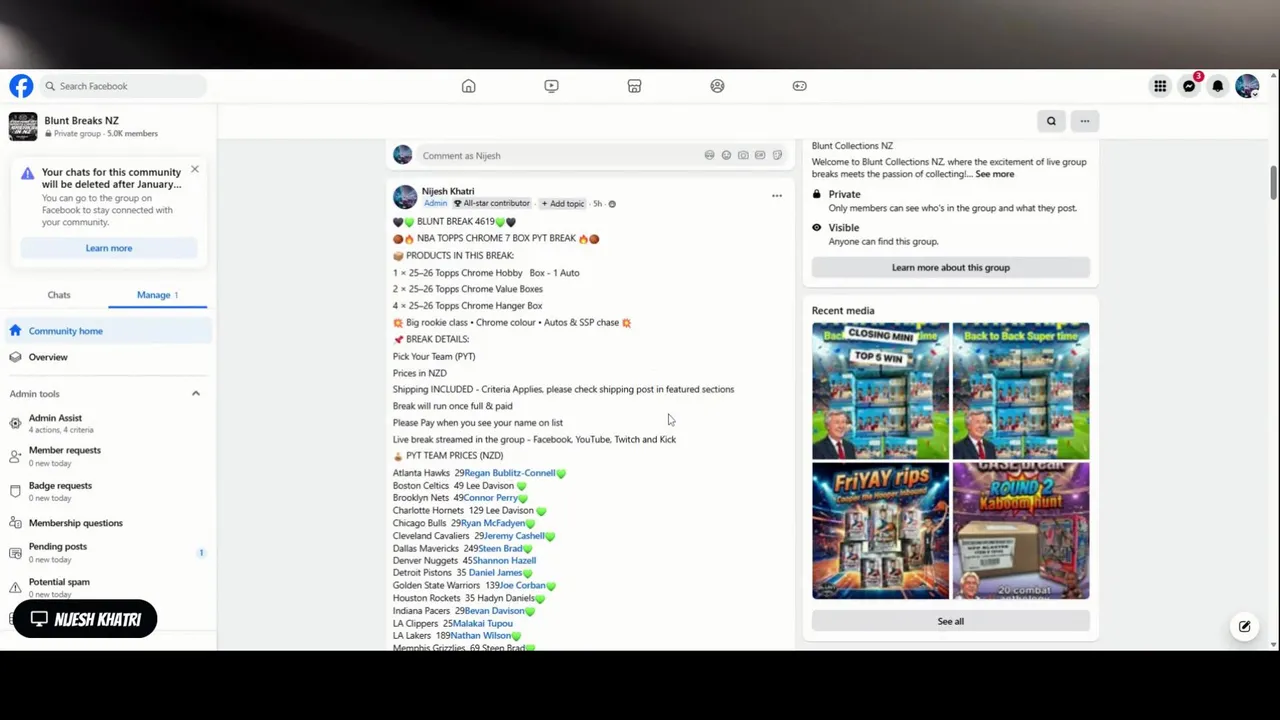Open the FriYAY rips media thumbnail
This screenshot has height=720, width=1280.
coord(880,531)
